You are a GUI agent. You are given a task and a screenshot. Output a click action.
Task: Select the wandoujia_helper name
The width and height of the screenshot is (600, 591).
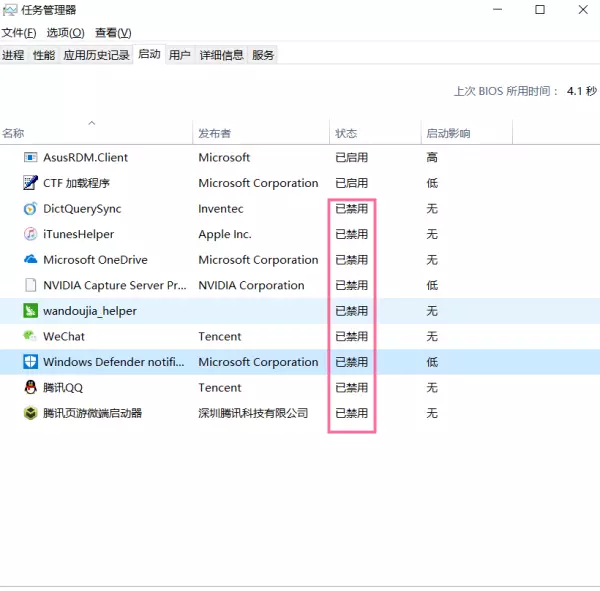(90, 311)
